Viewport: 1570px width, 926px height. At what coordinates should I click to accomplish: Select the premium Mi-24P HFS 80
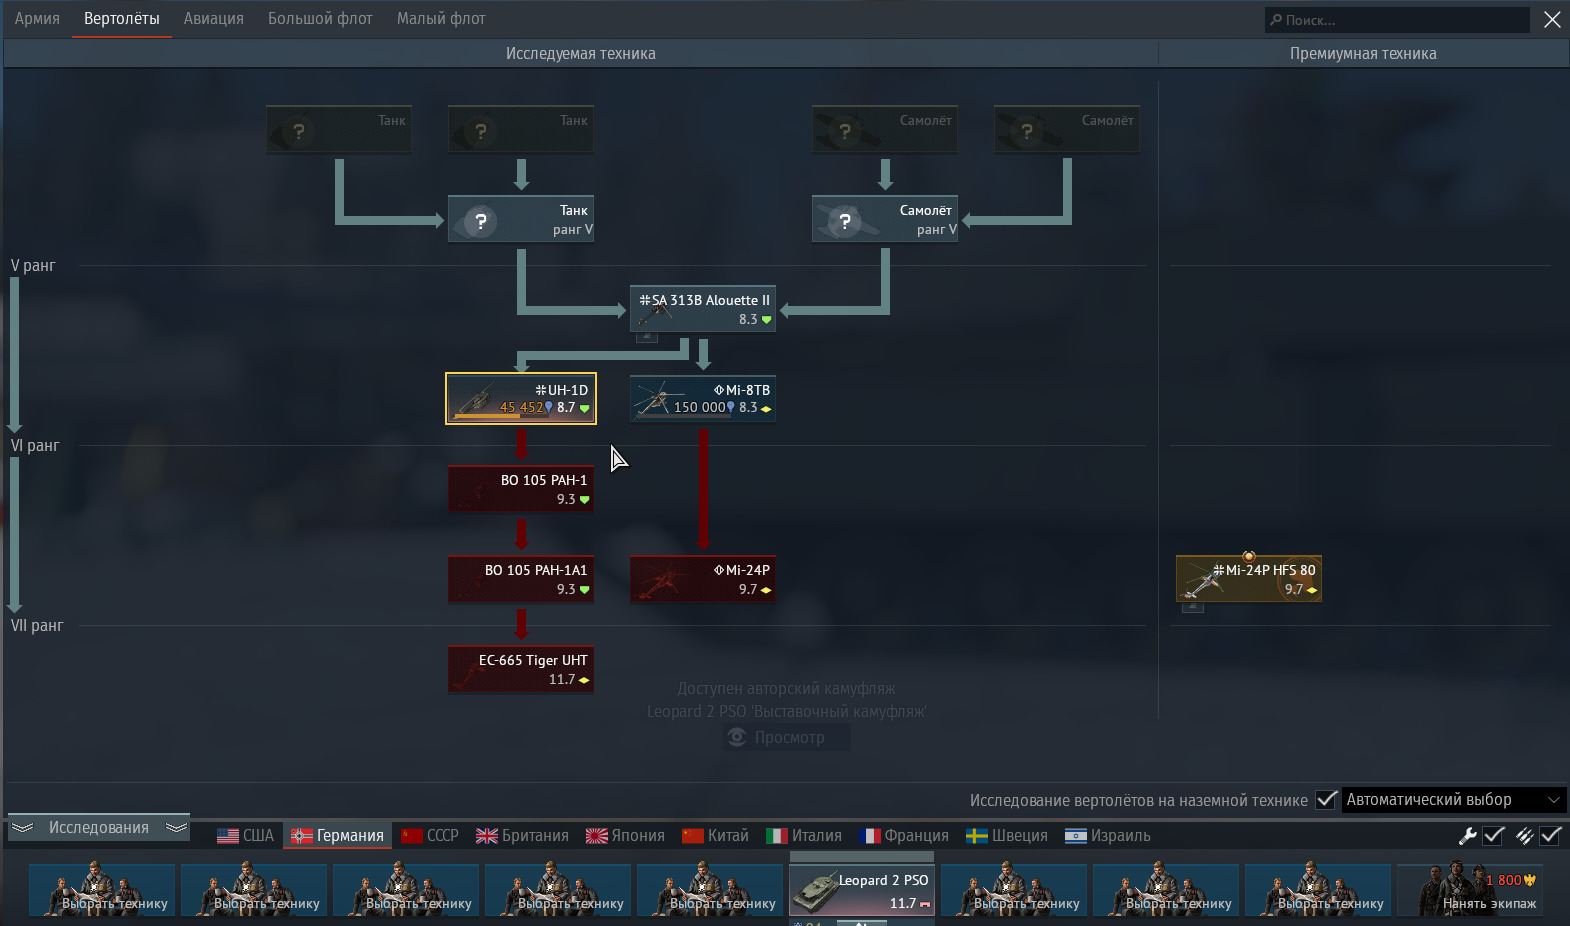[x=1249, y=579]
